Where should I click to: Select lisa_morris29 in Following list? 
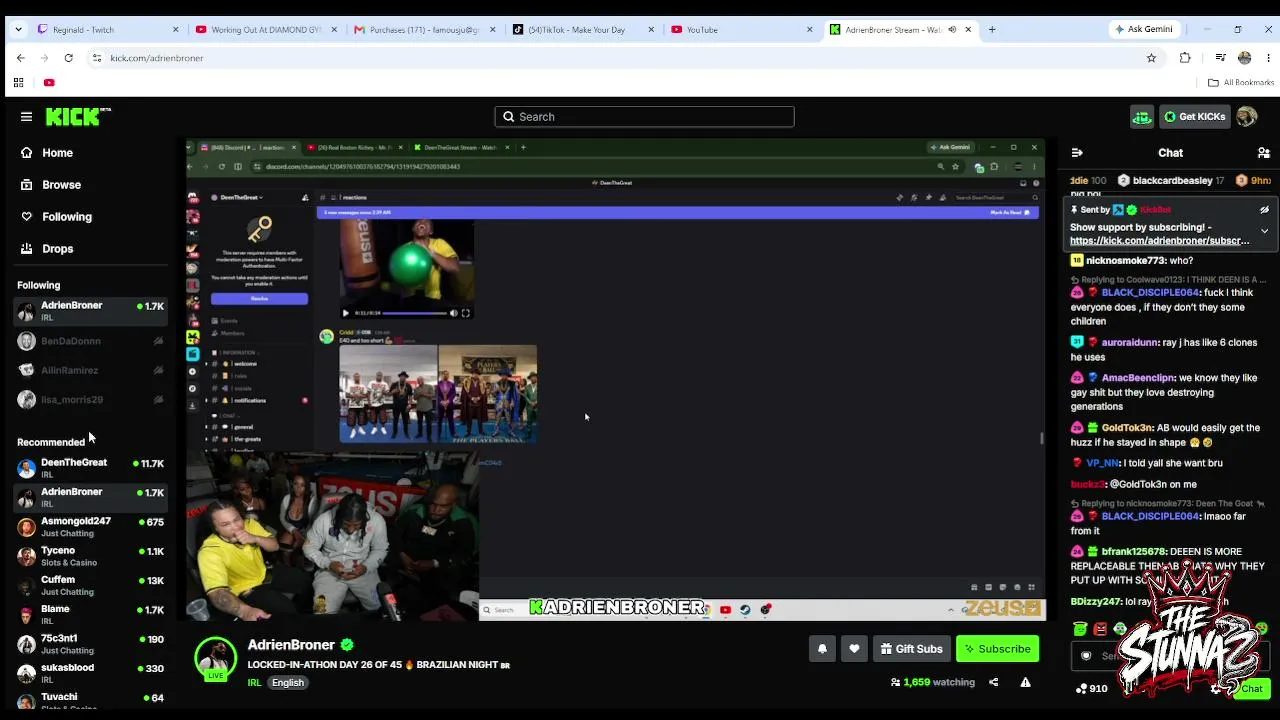(x=90, y=400)
